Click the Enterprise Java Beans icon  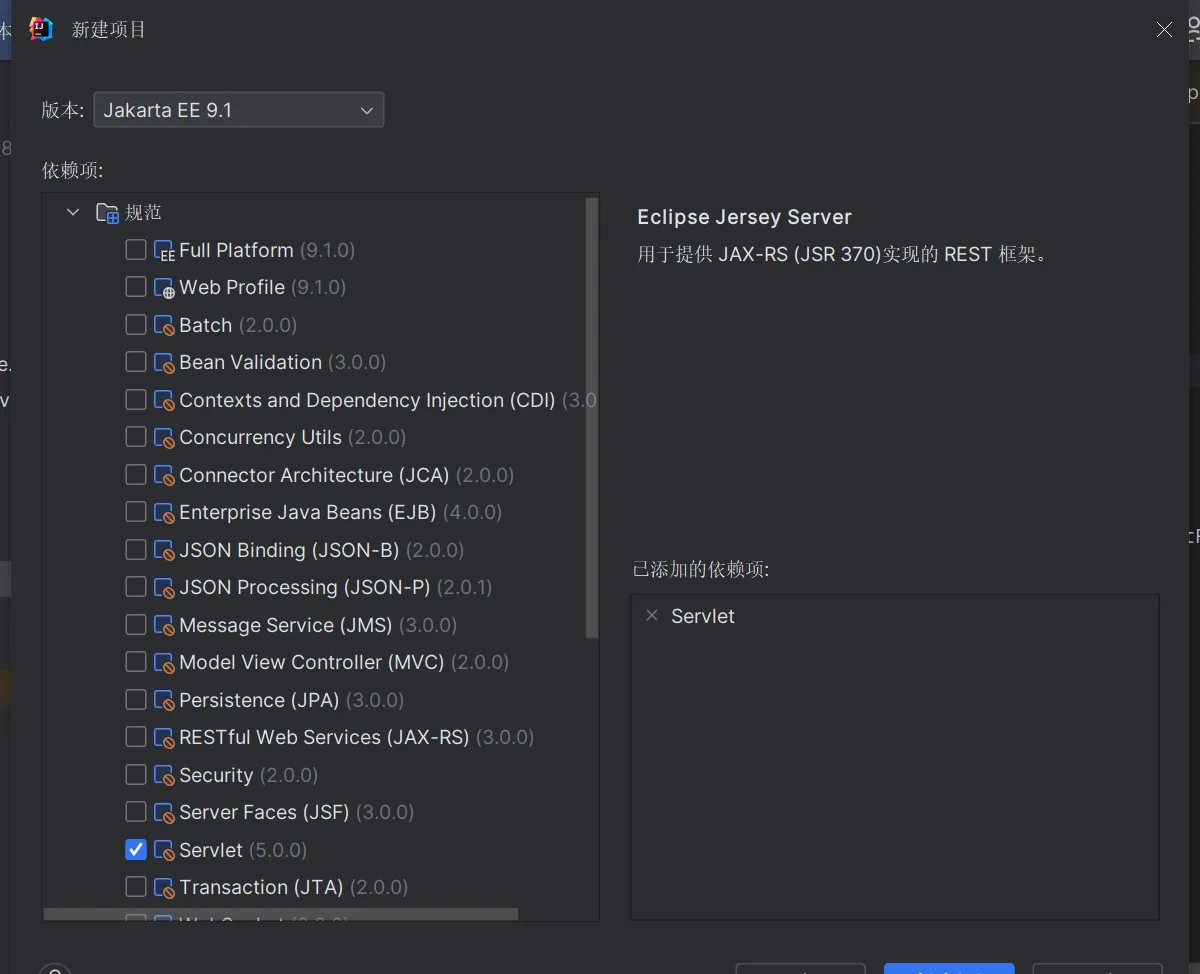tap(164, 513)
